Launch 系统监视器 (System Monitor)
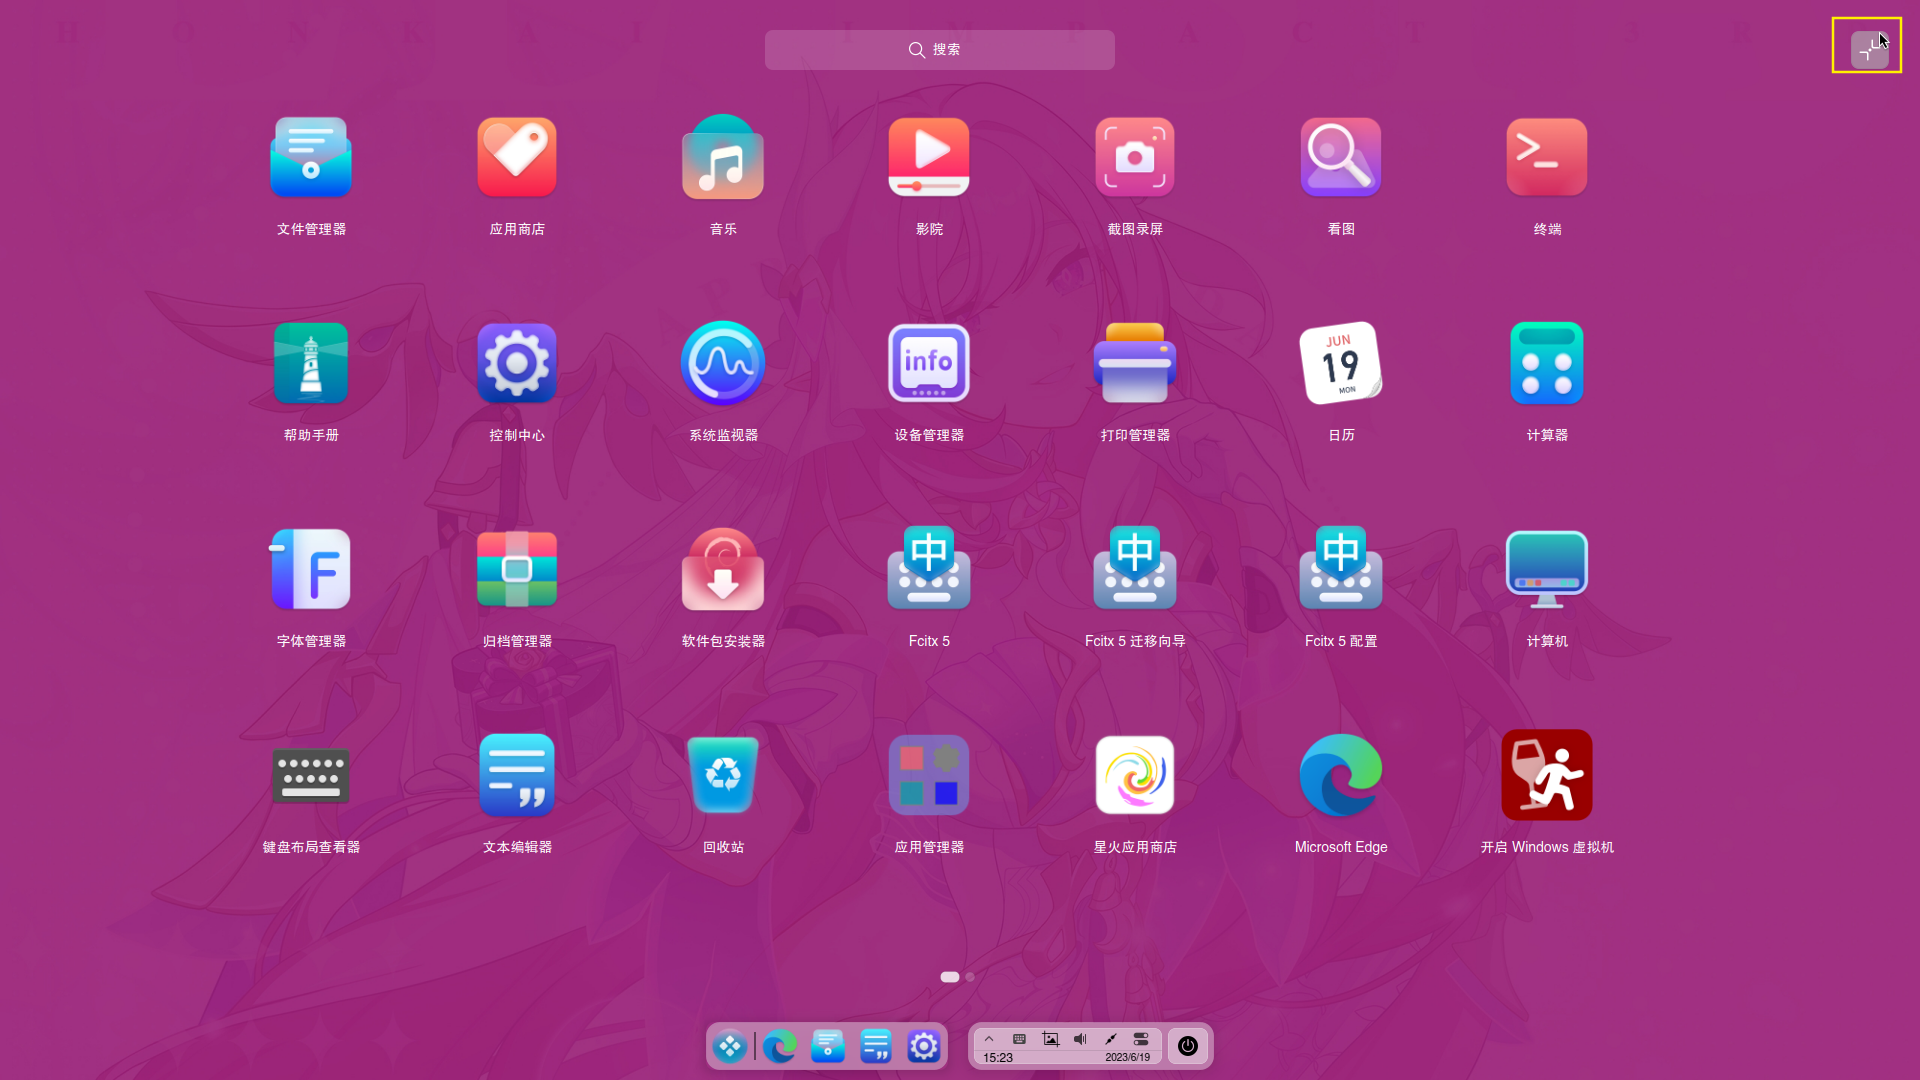The height and width of the screenshot is (1080, 1920). (x=722, y=363)
